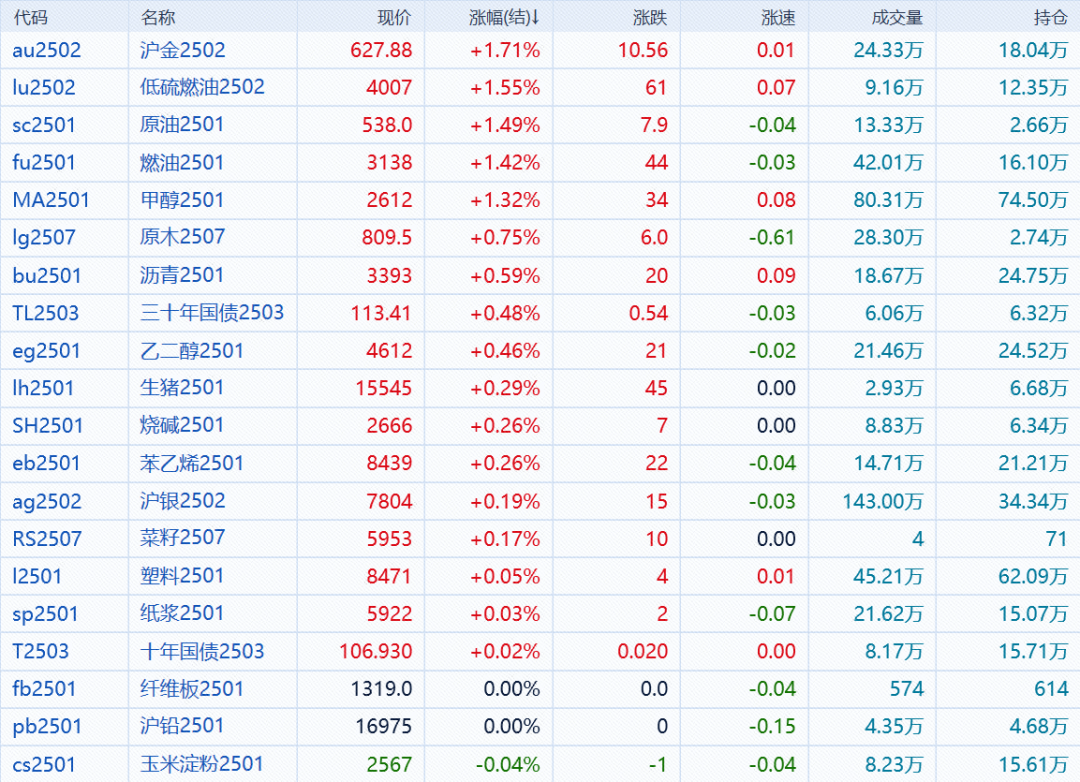The image size is (1080, 782).
Task: Open contract code au2502
Action: pyautogui.click(x=47, y=50)
